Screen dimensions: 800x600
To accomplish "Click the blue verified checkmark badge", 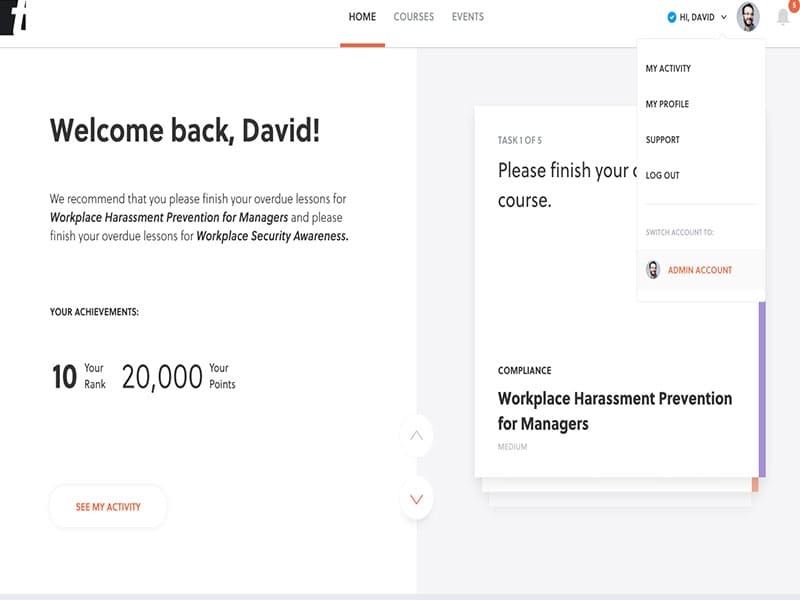I will 671,17.
